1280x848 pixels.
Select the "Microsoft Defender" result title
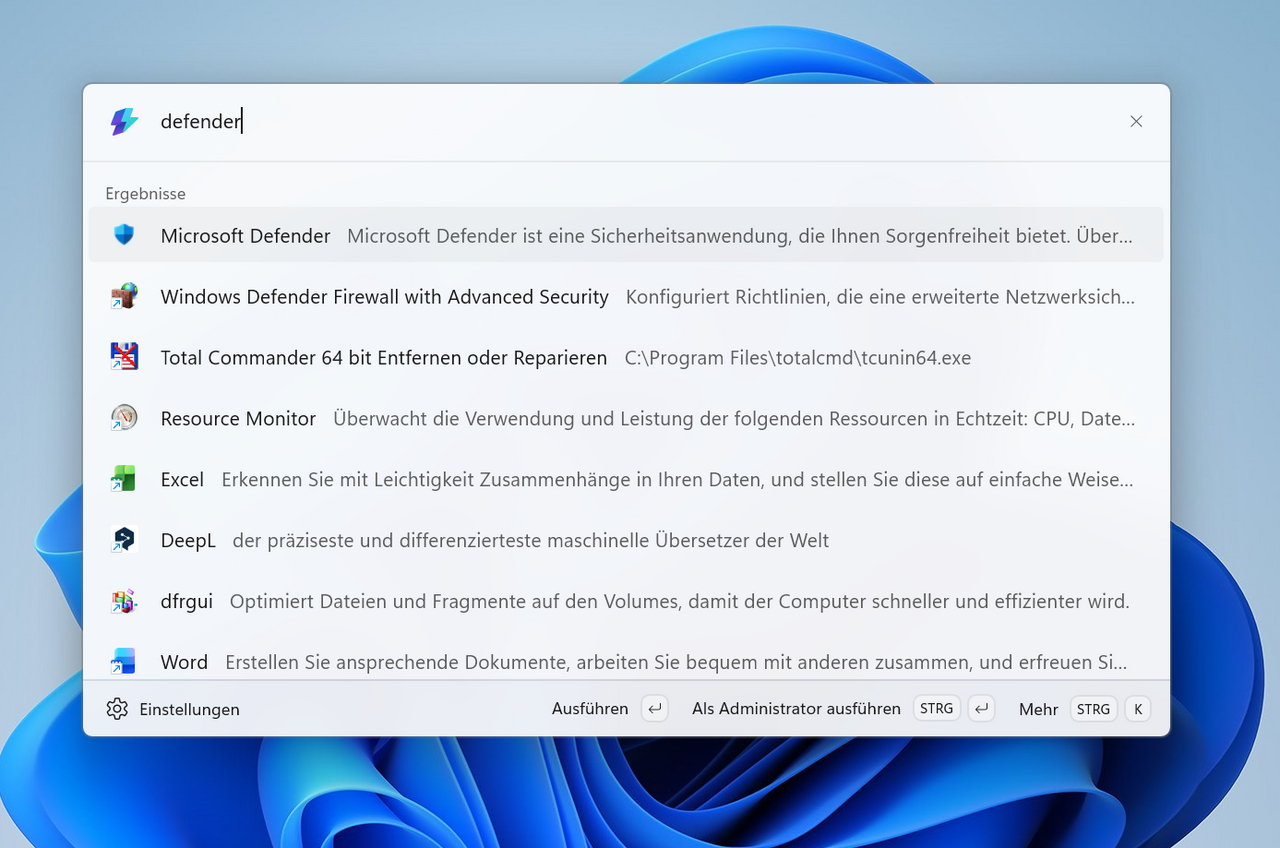pyautogui.click(x=246, y=236)
